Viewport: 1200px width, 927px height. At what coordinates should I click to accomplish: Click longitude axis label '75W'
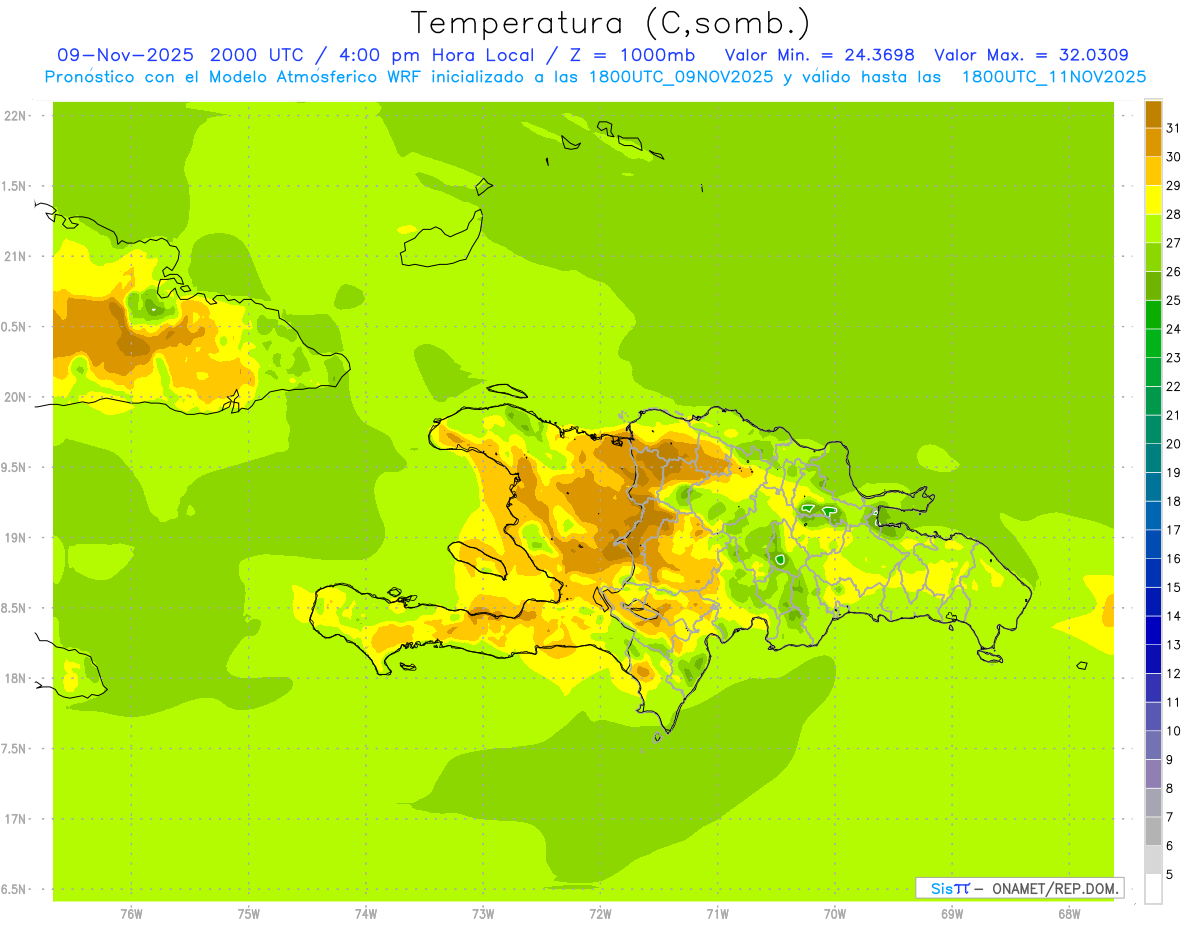[248, 913]
